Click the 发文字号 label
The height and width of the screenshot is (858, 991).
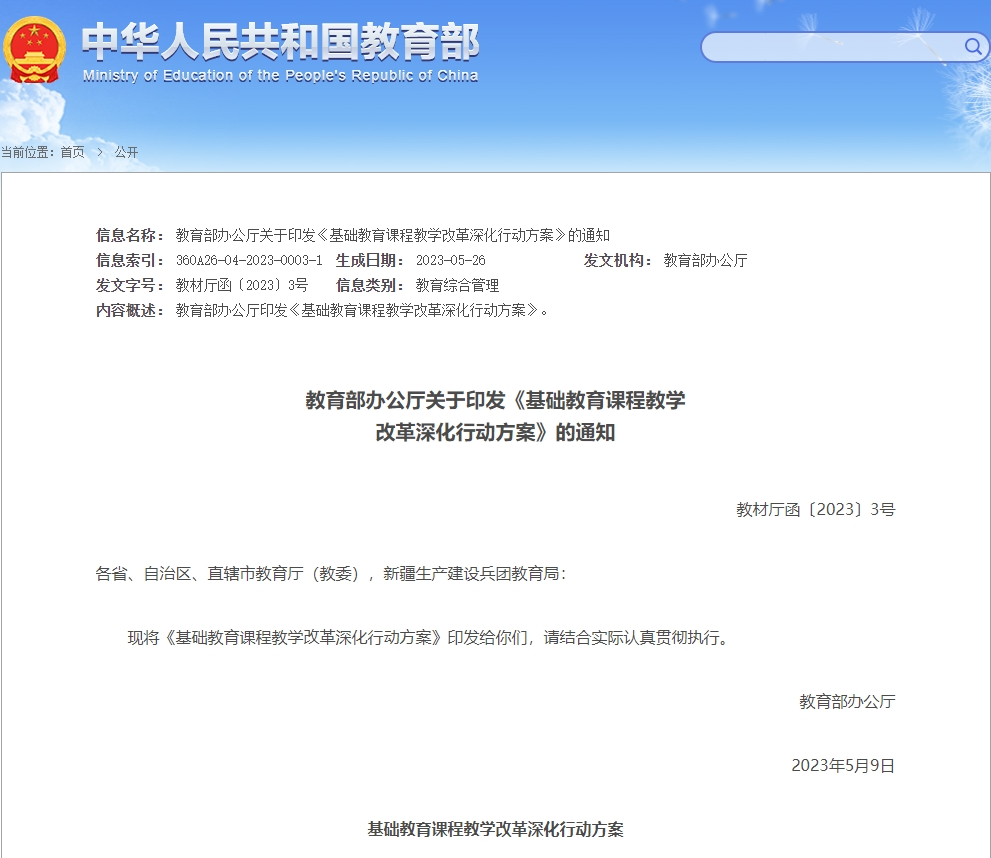(x=130, y=286)
